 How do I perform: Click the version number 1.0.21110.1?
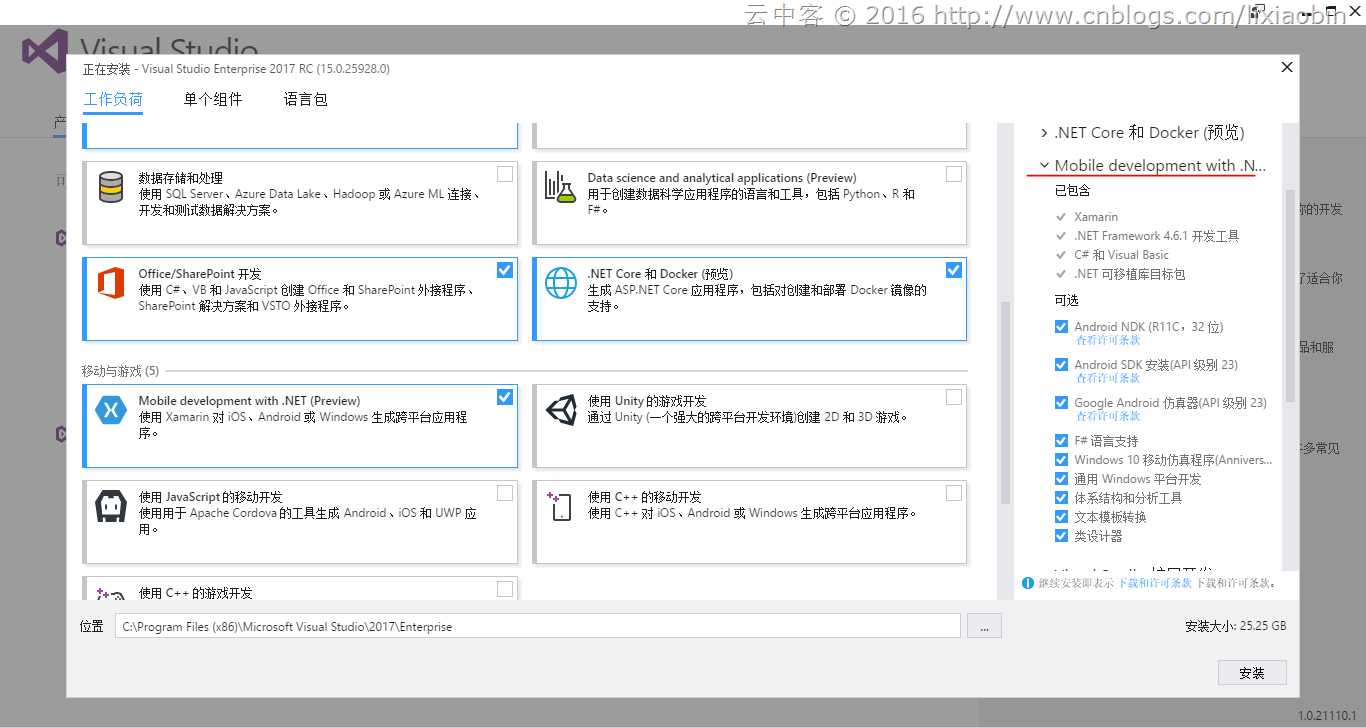(x=1328, y=716)
